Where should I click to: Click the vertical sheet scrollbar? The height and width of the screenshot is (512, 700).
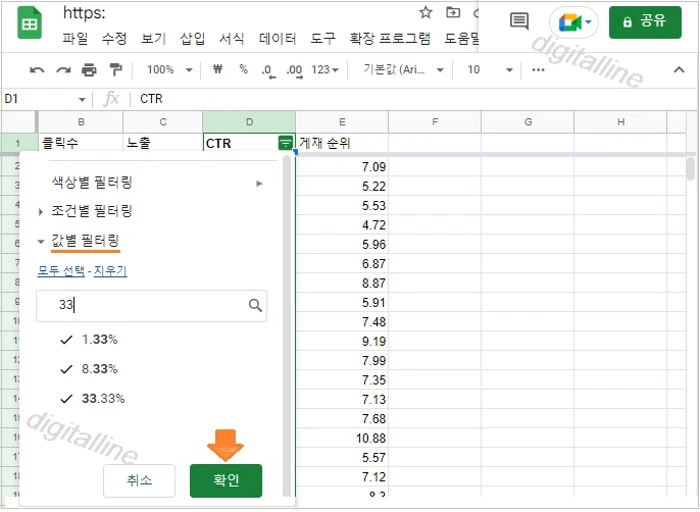click(x=691, y=169)
